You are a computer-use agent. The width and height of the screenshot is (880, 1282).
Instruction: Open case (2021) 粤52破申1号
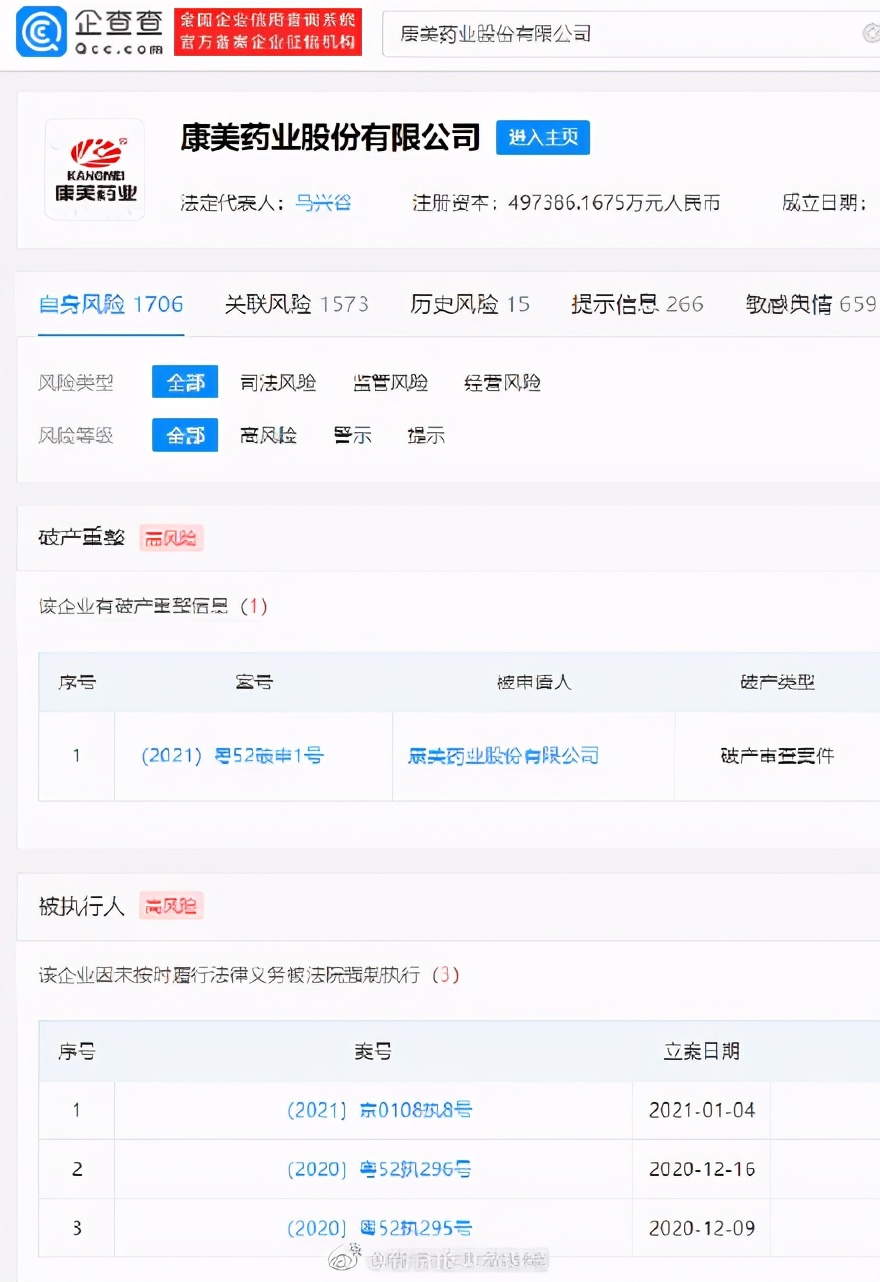click(232, 756)
